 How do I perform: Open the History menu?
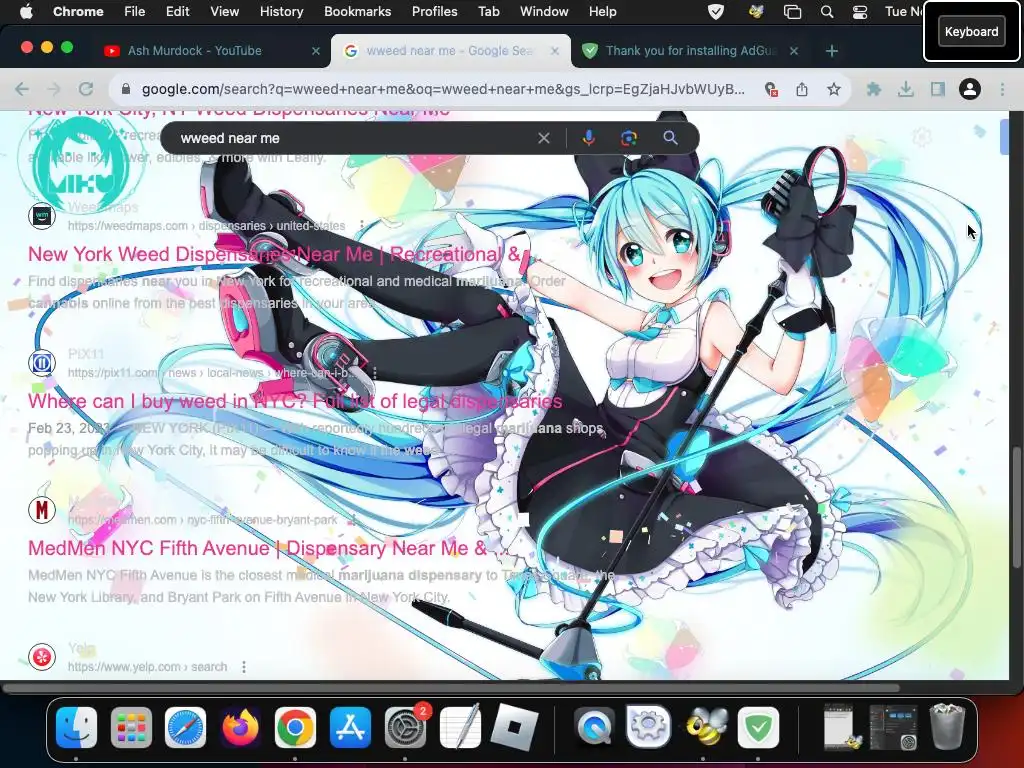click(x=281, y=11)
